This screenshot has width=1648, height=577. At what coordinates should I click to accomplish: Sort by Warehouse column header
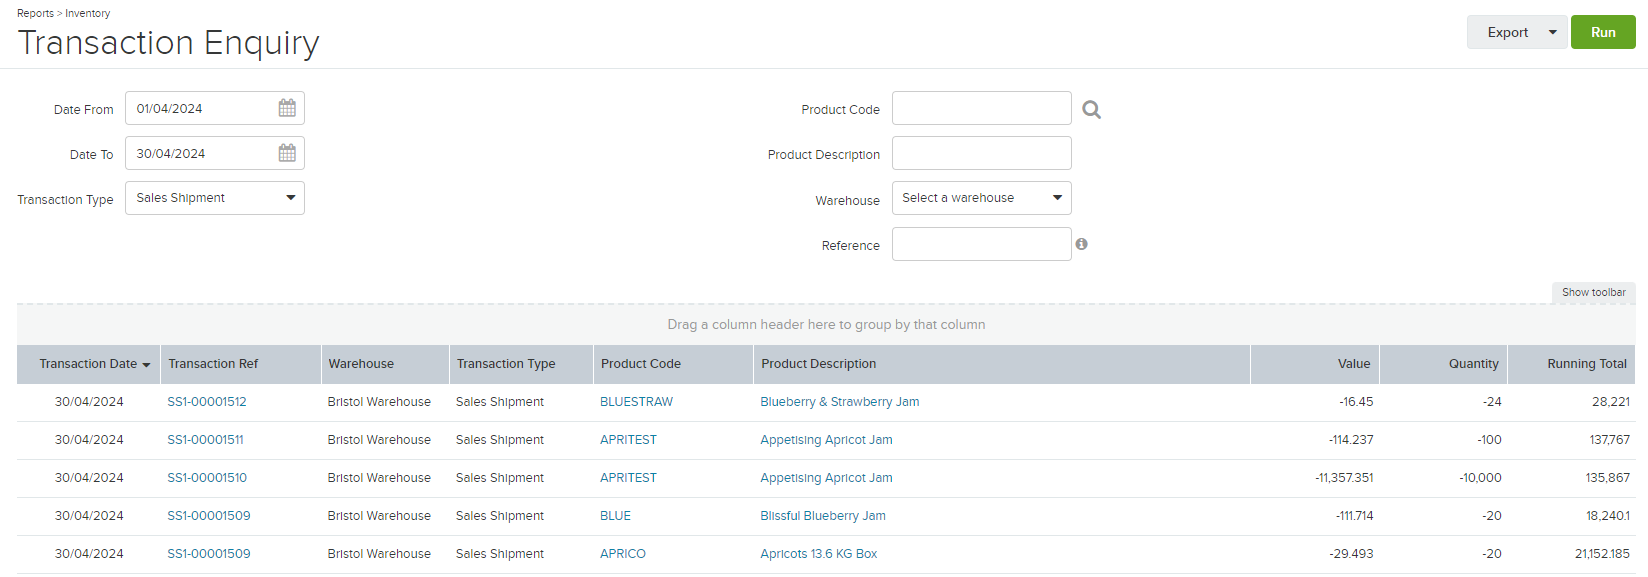pos(385,364)
